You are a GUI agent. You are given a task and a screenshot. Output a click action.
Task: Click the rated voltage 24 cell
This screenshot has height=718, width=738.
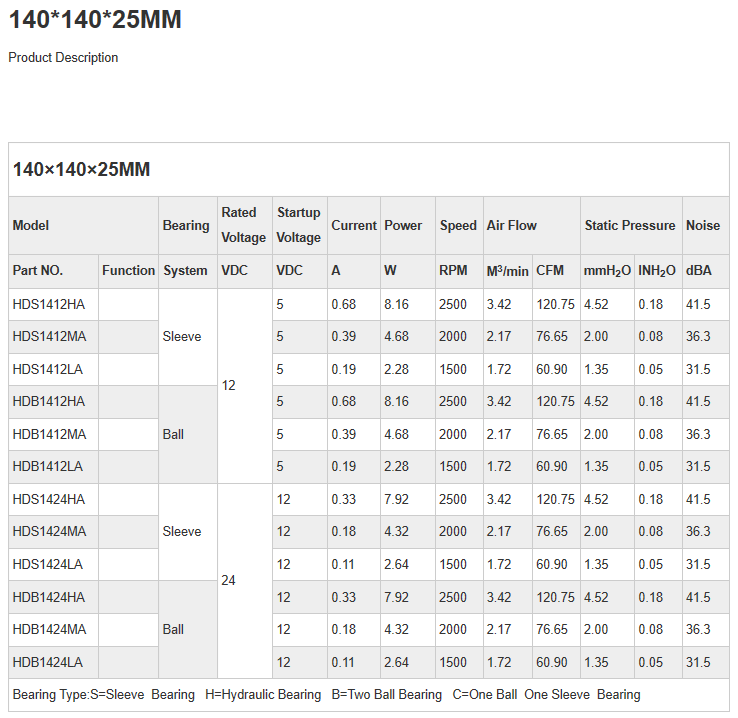pyautogui.click(x=228, y=580)
